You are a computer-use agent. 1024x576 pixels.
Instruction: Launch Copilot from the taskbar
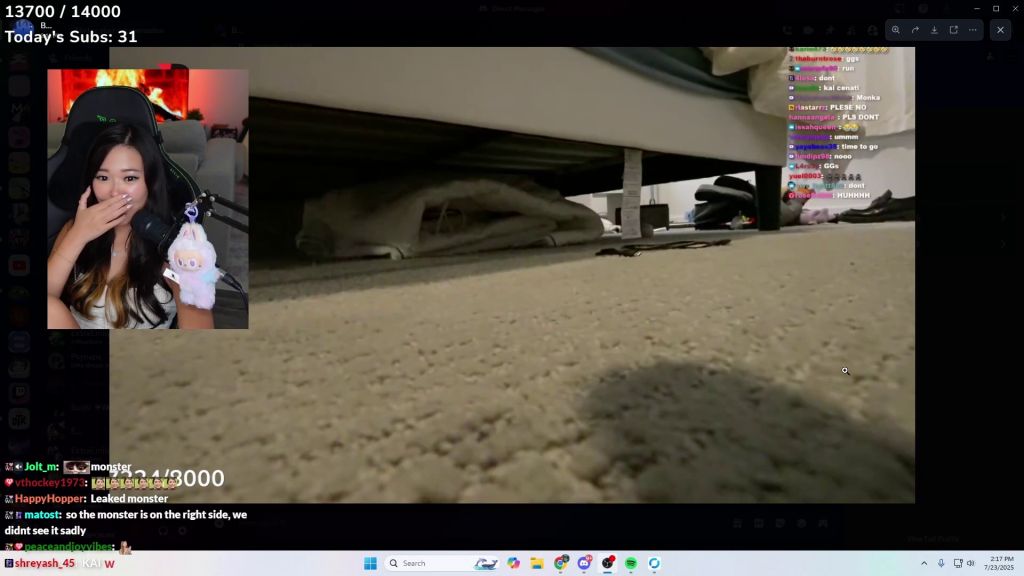pos(513,563)
